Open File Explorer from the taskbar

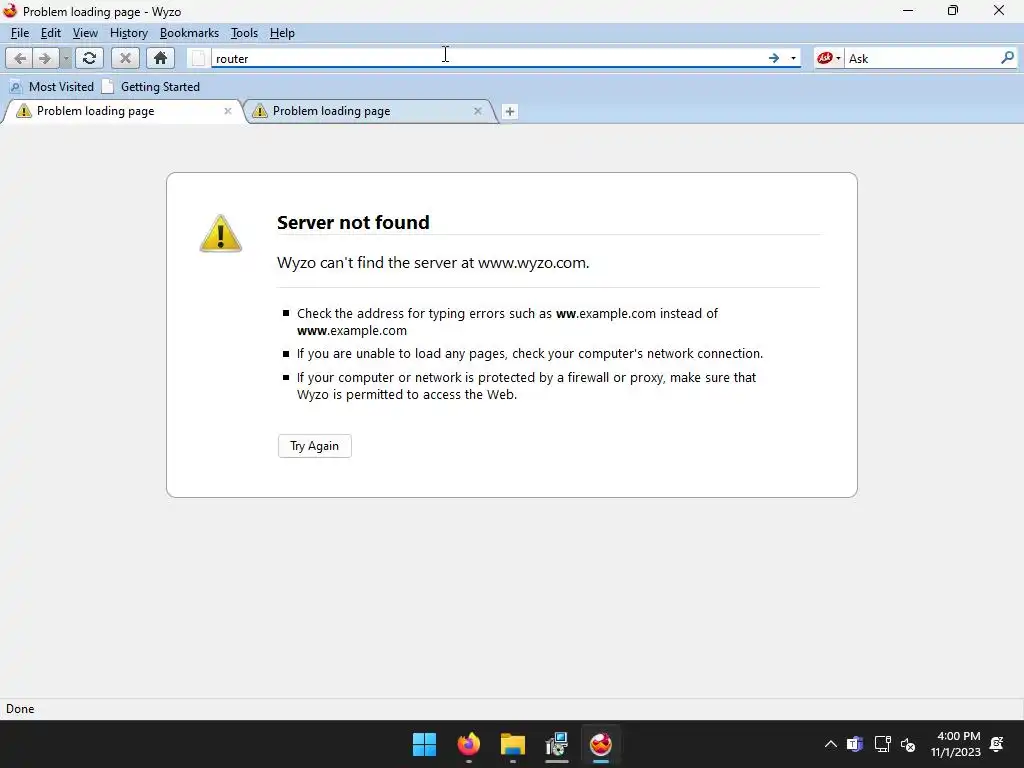[x=513, y=744]
